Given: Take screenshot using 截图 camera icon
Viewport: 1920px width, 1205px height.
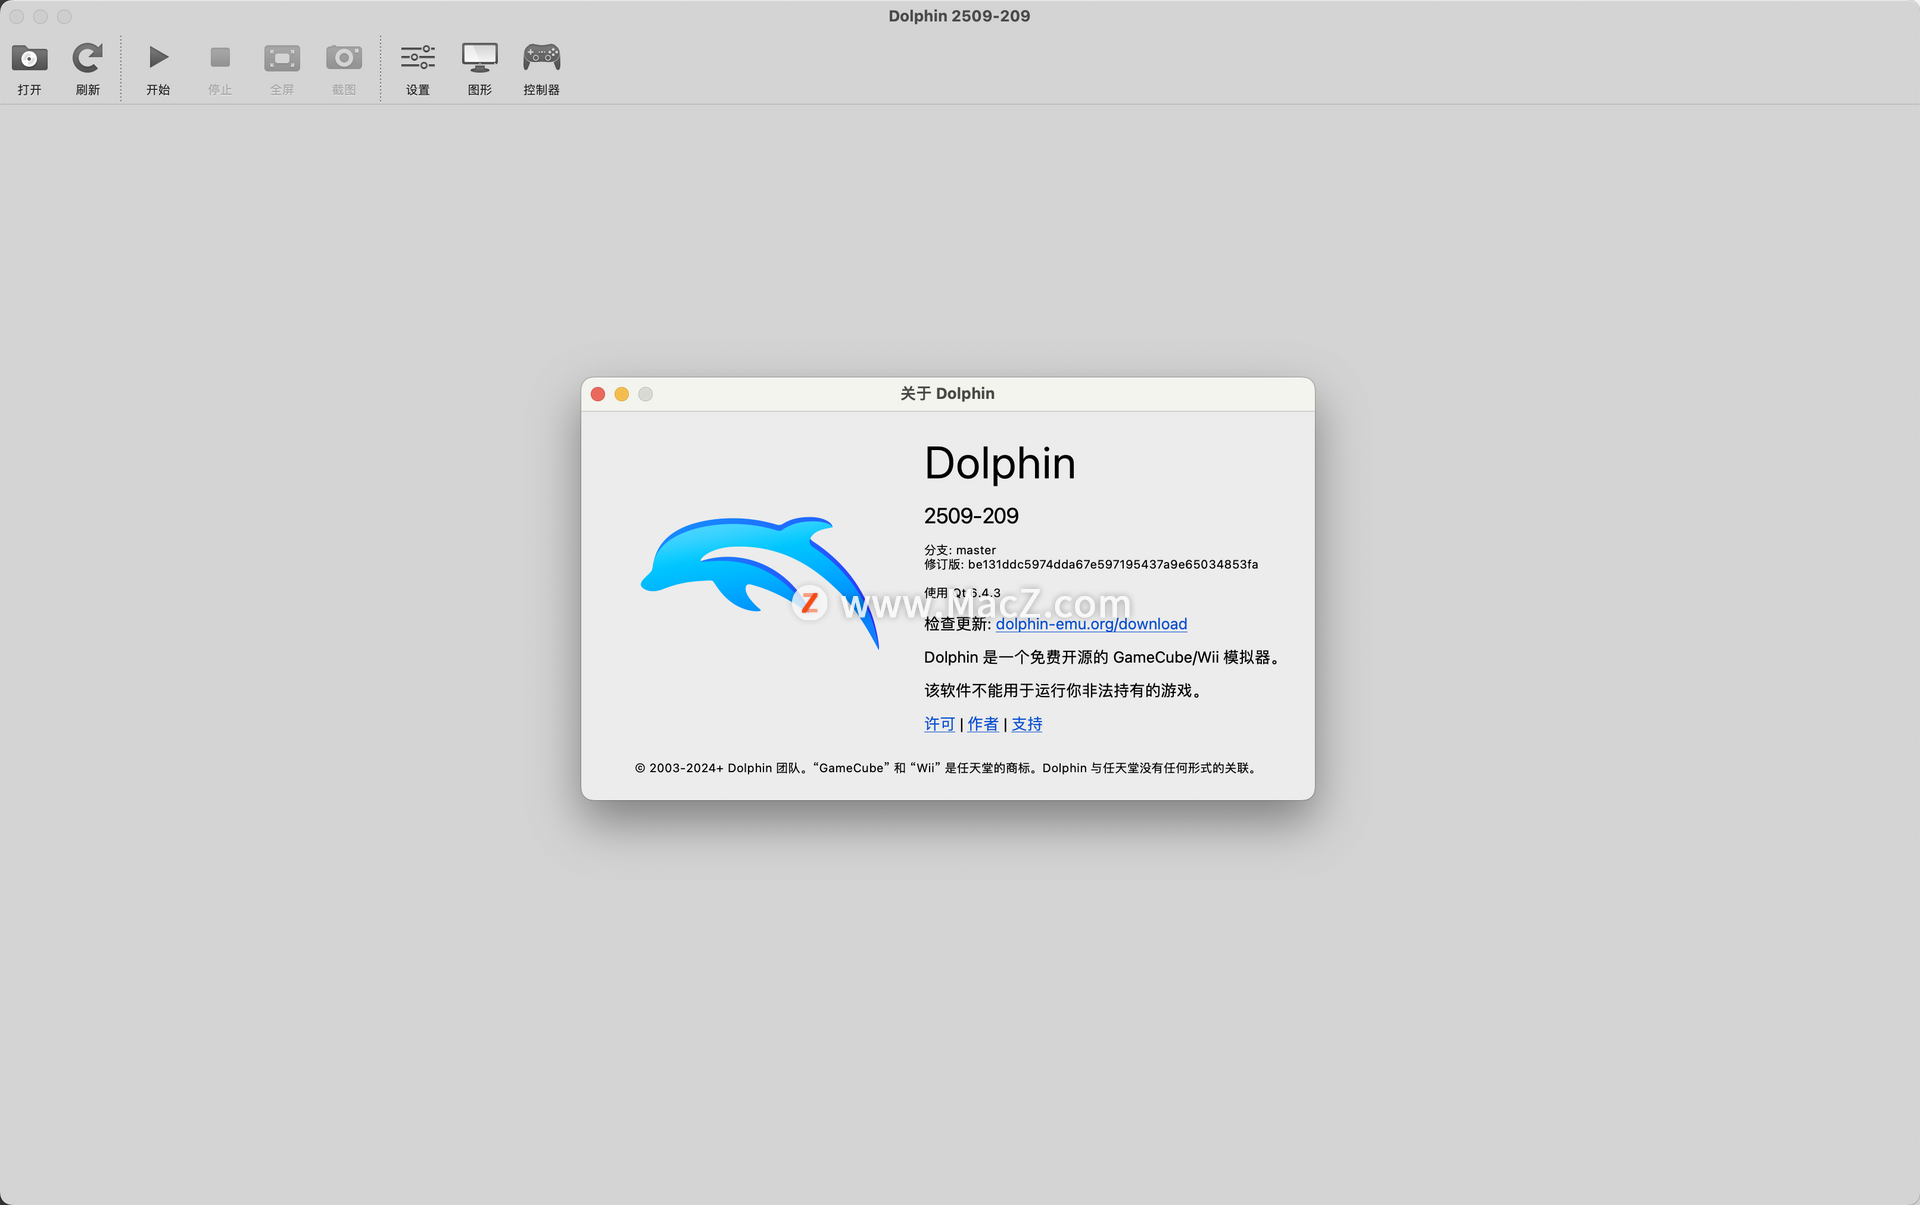Looking at the screenshot, I should [344, 59].
